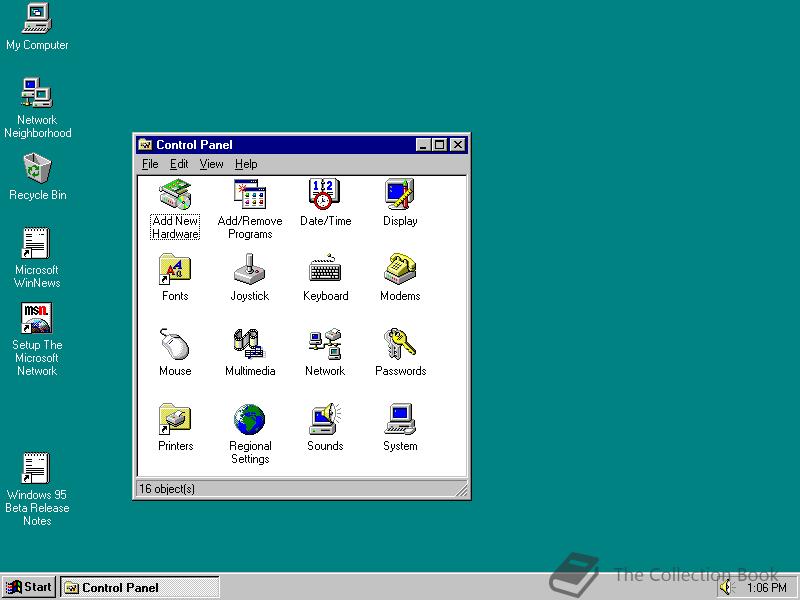Minimize the Control Panel window
Viewport: 800px width, 600px height.
pos(423,145)
